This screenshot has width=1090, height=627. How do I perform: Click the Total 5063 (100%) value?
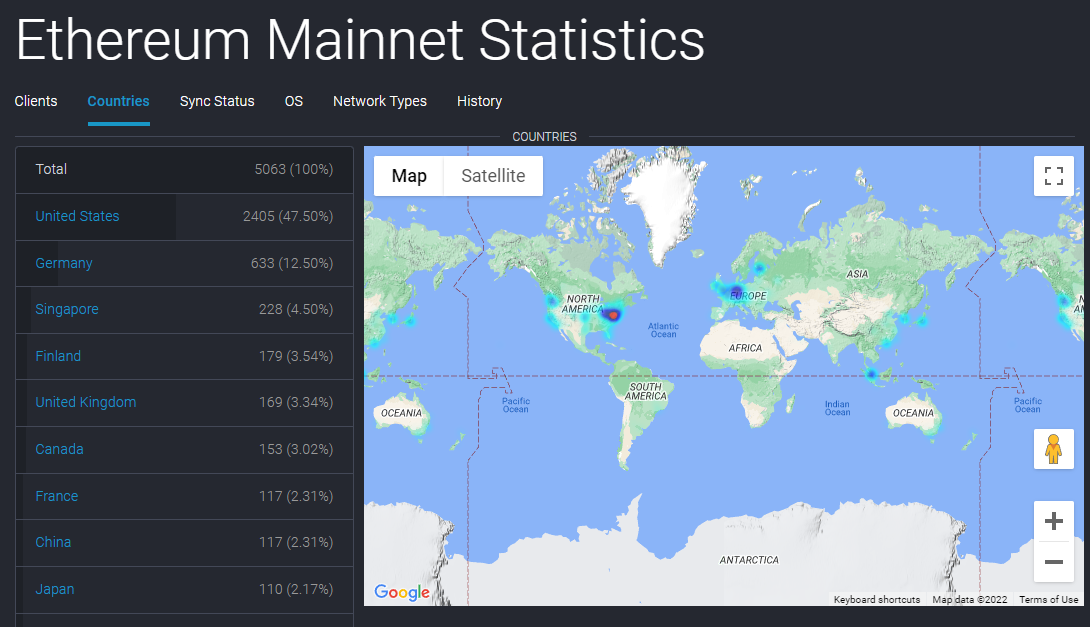pos(294,169)
